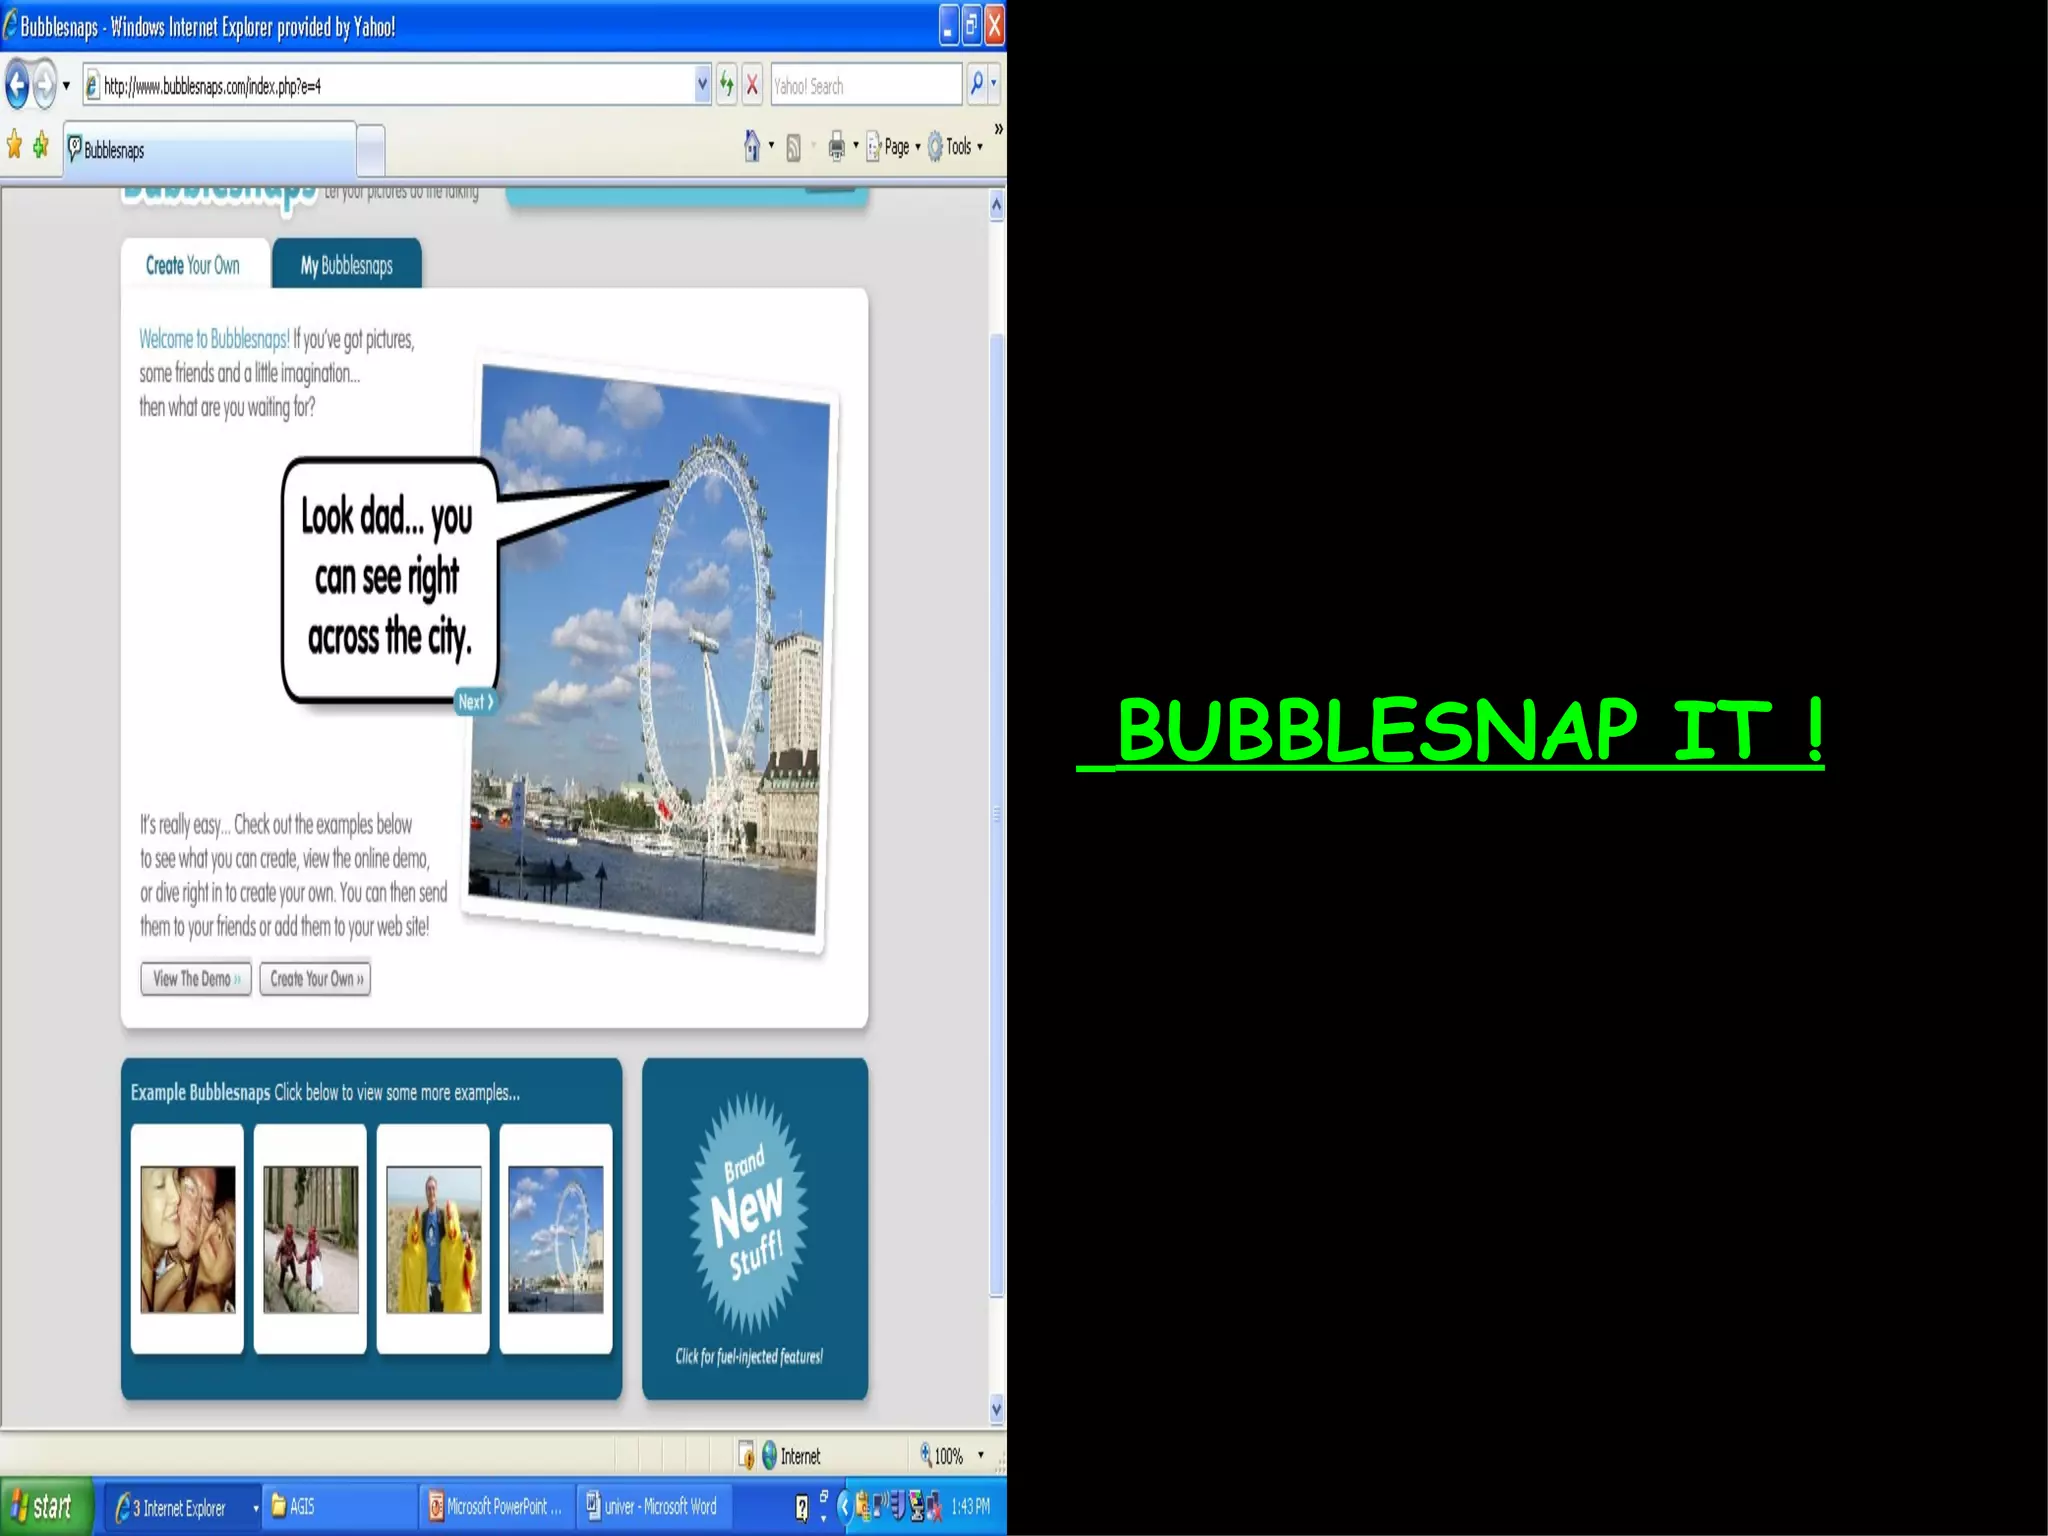
Task: Expand the Print options dropdown arrow
Action: (x=856, y=147)
